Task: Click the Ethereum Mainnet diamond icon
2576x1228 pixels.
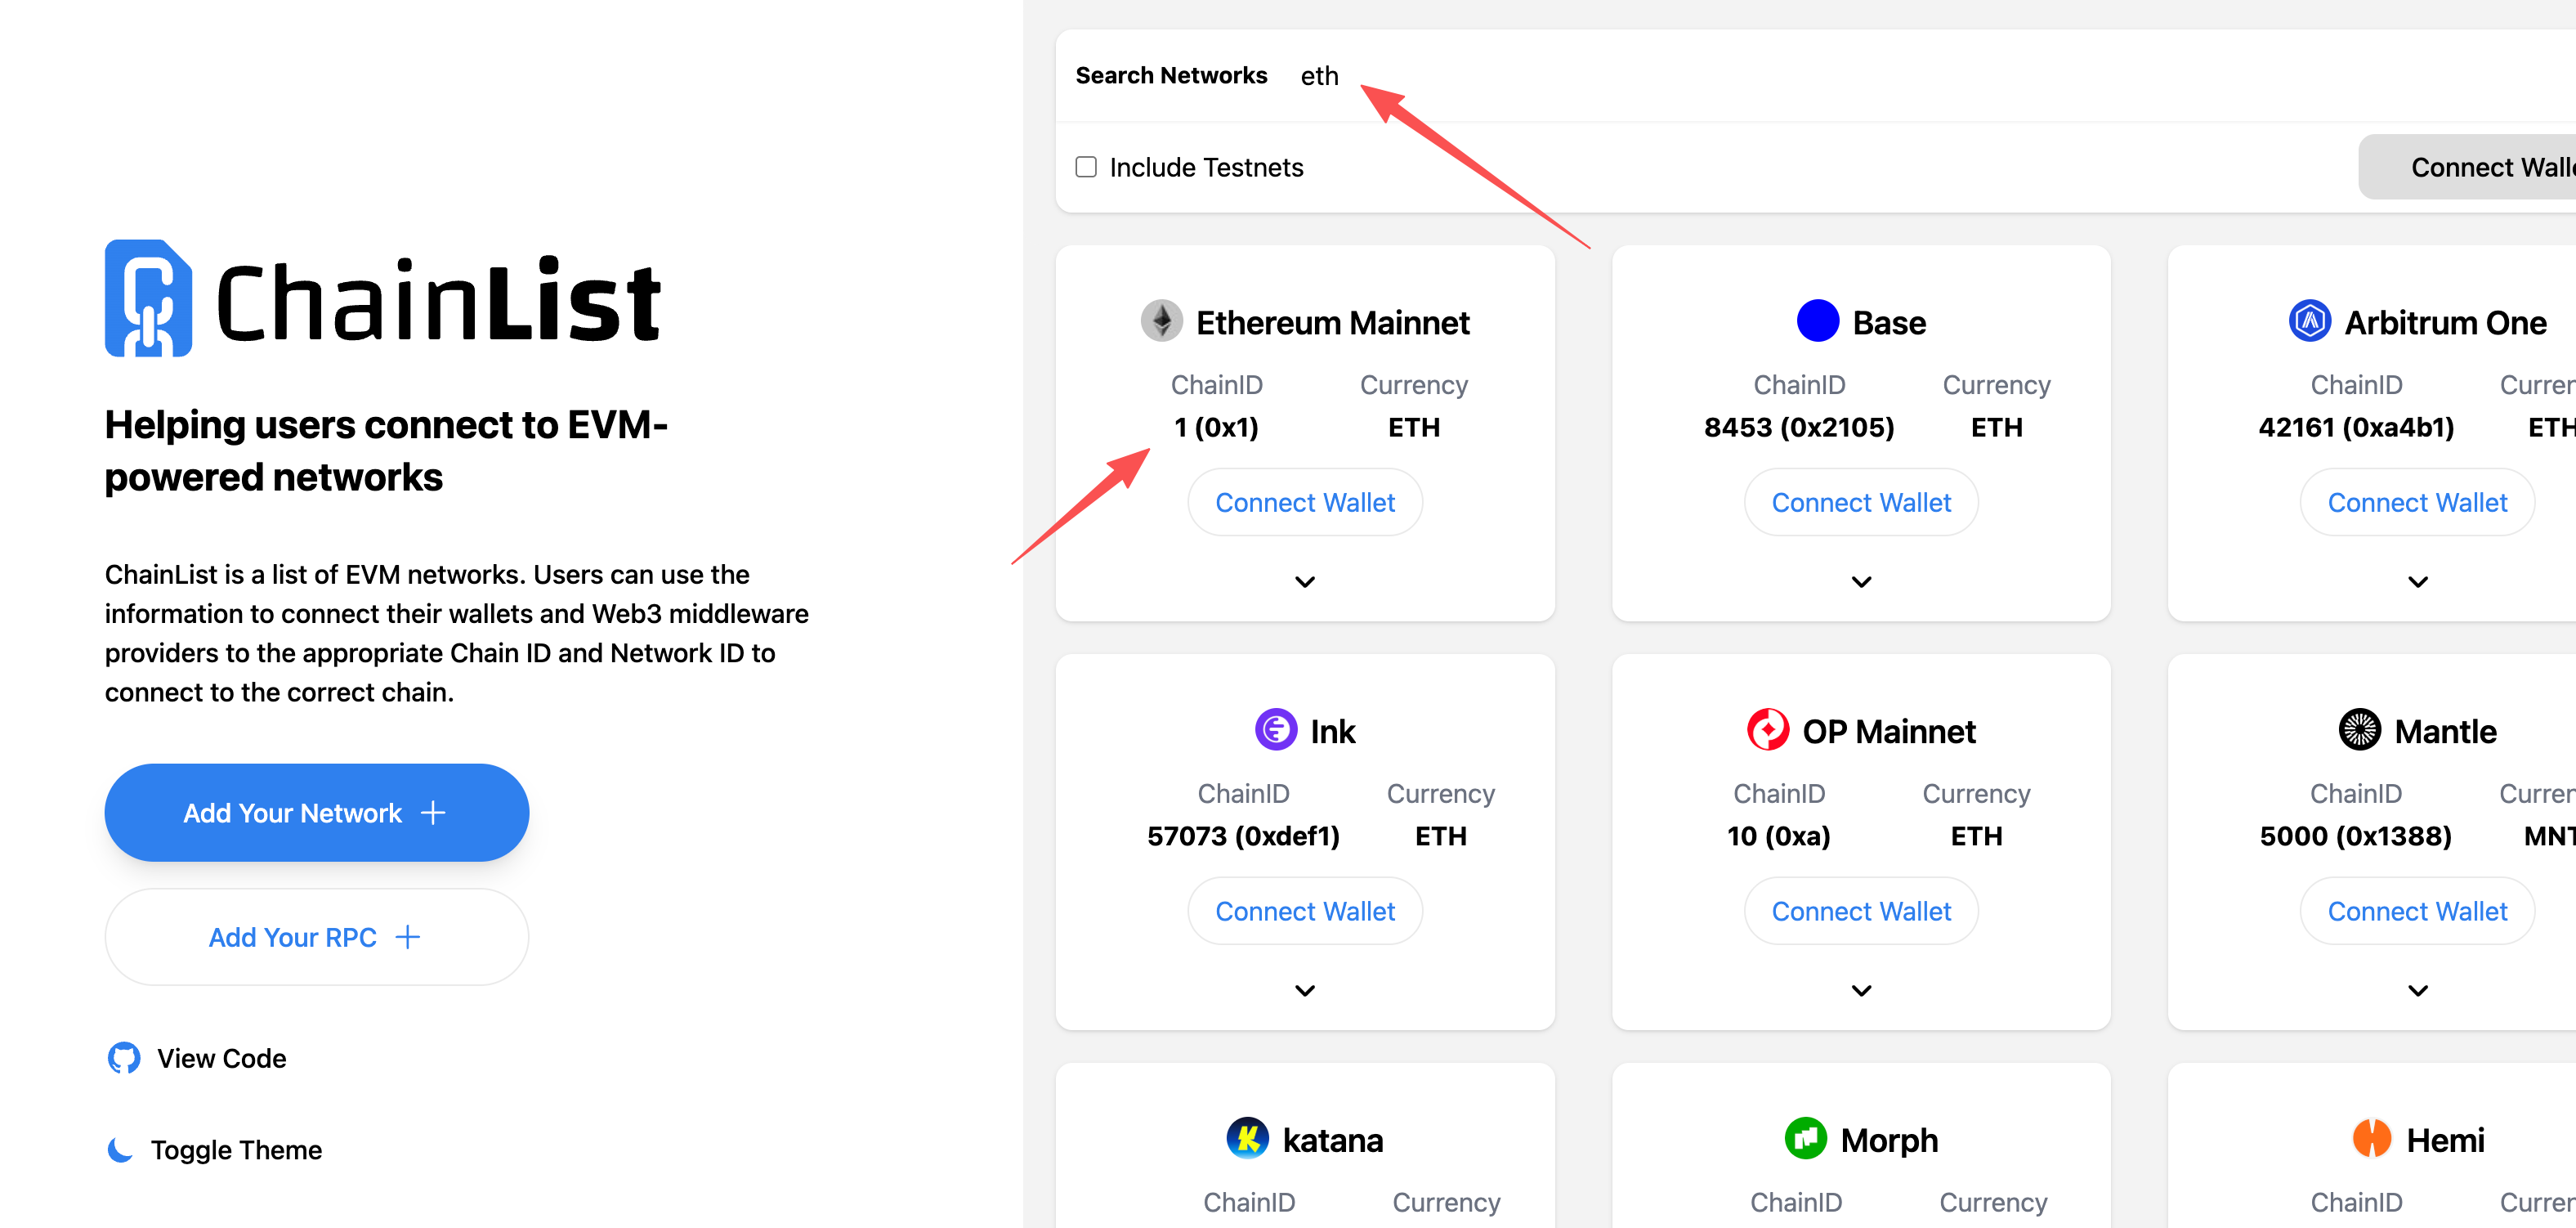Action: (1161, 322)
